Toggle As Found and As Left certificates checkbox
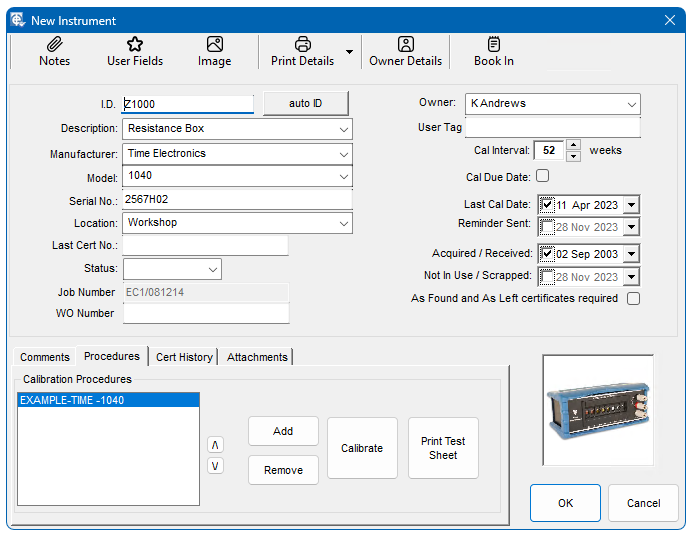 click(633, 298)
